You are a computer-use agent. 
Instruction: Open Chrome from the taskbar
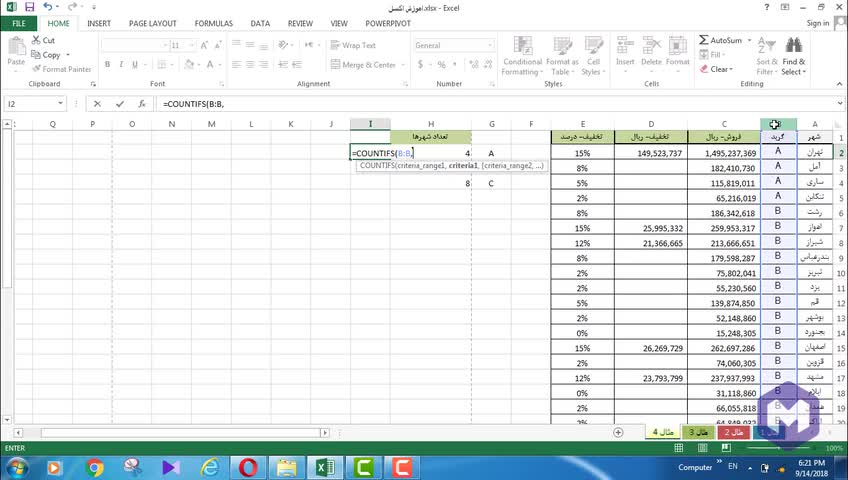click(94, 467)
